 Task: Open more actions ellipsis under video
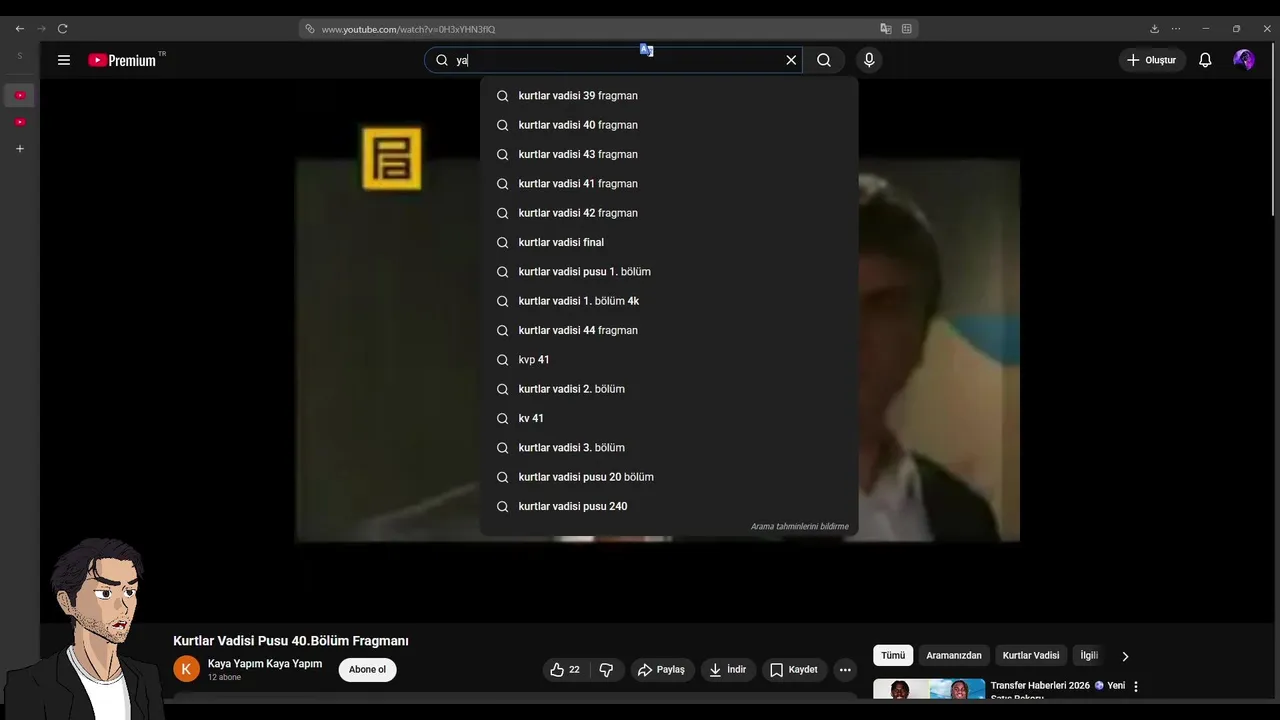[845, 670]
